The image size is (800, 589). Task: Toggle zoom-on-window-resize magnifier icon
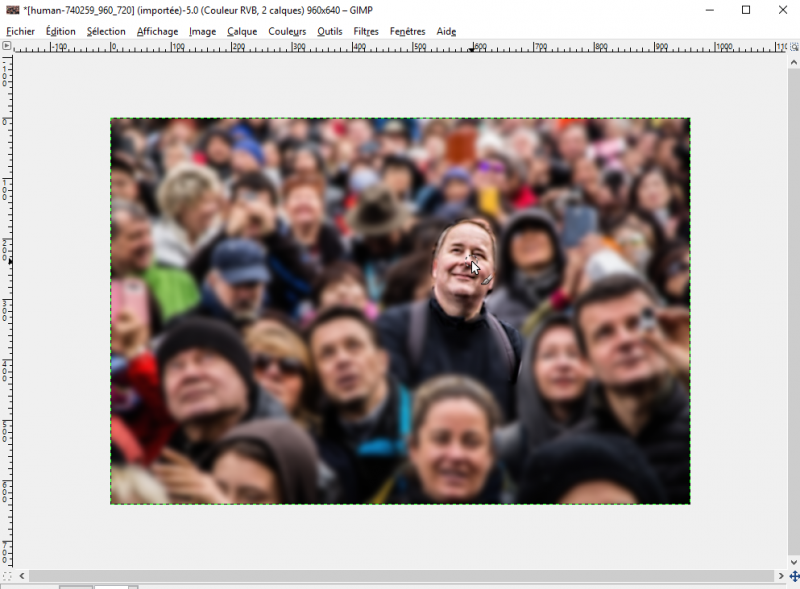794,46
